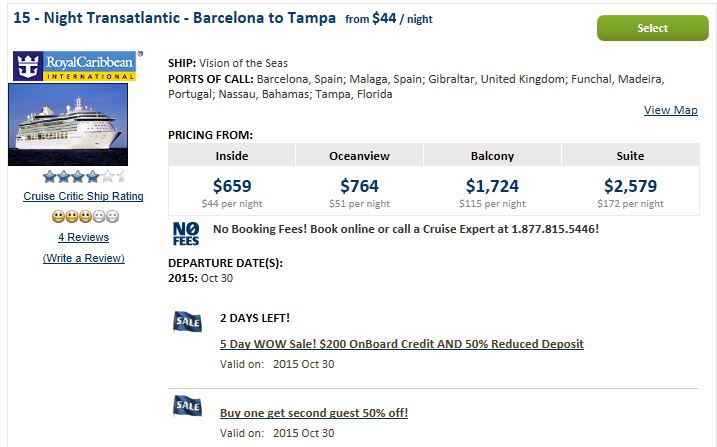
Task: Open the Cruise Critic Ship Rating link
Action: click(83, 196)
